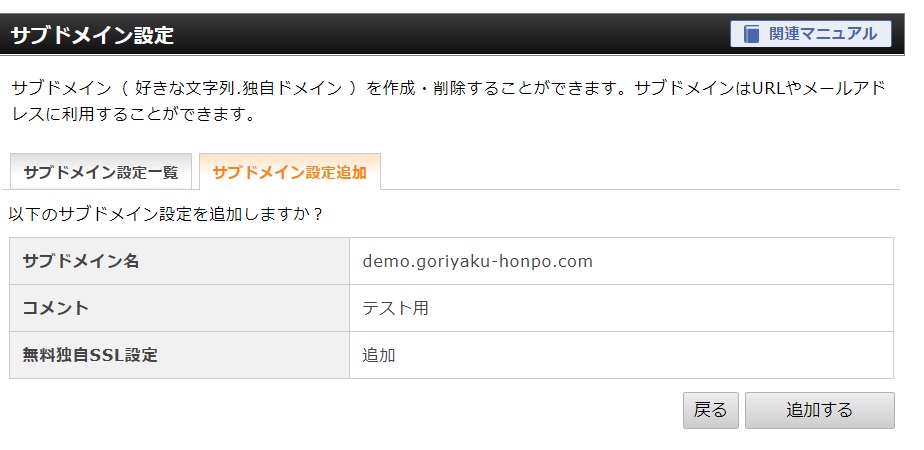Switch to the サブドメイン設定一覧 tab
The height and width of the screenshot is (450, 924).
tap(101, 172)
